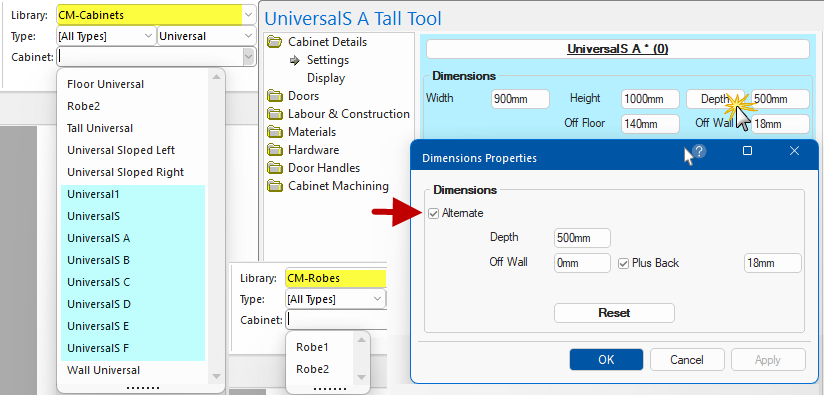Screen dimensions: 824x395
Task: Click the Reset button
Action: pos(614,313)
